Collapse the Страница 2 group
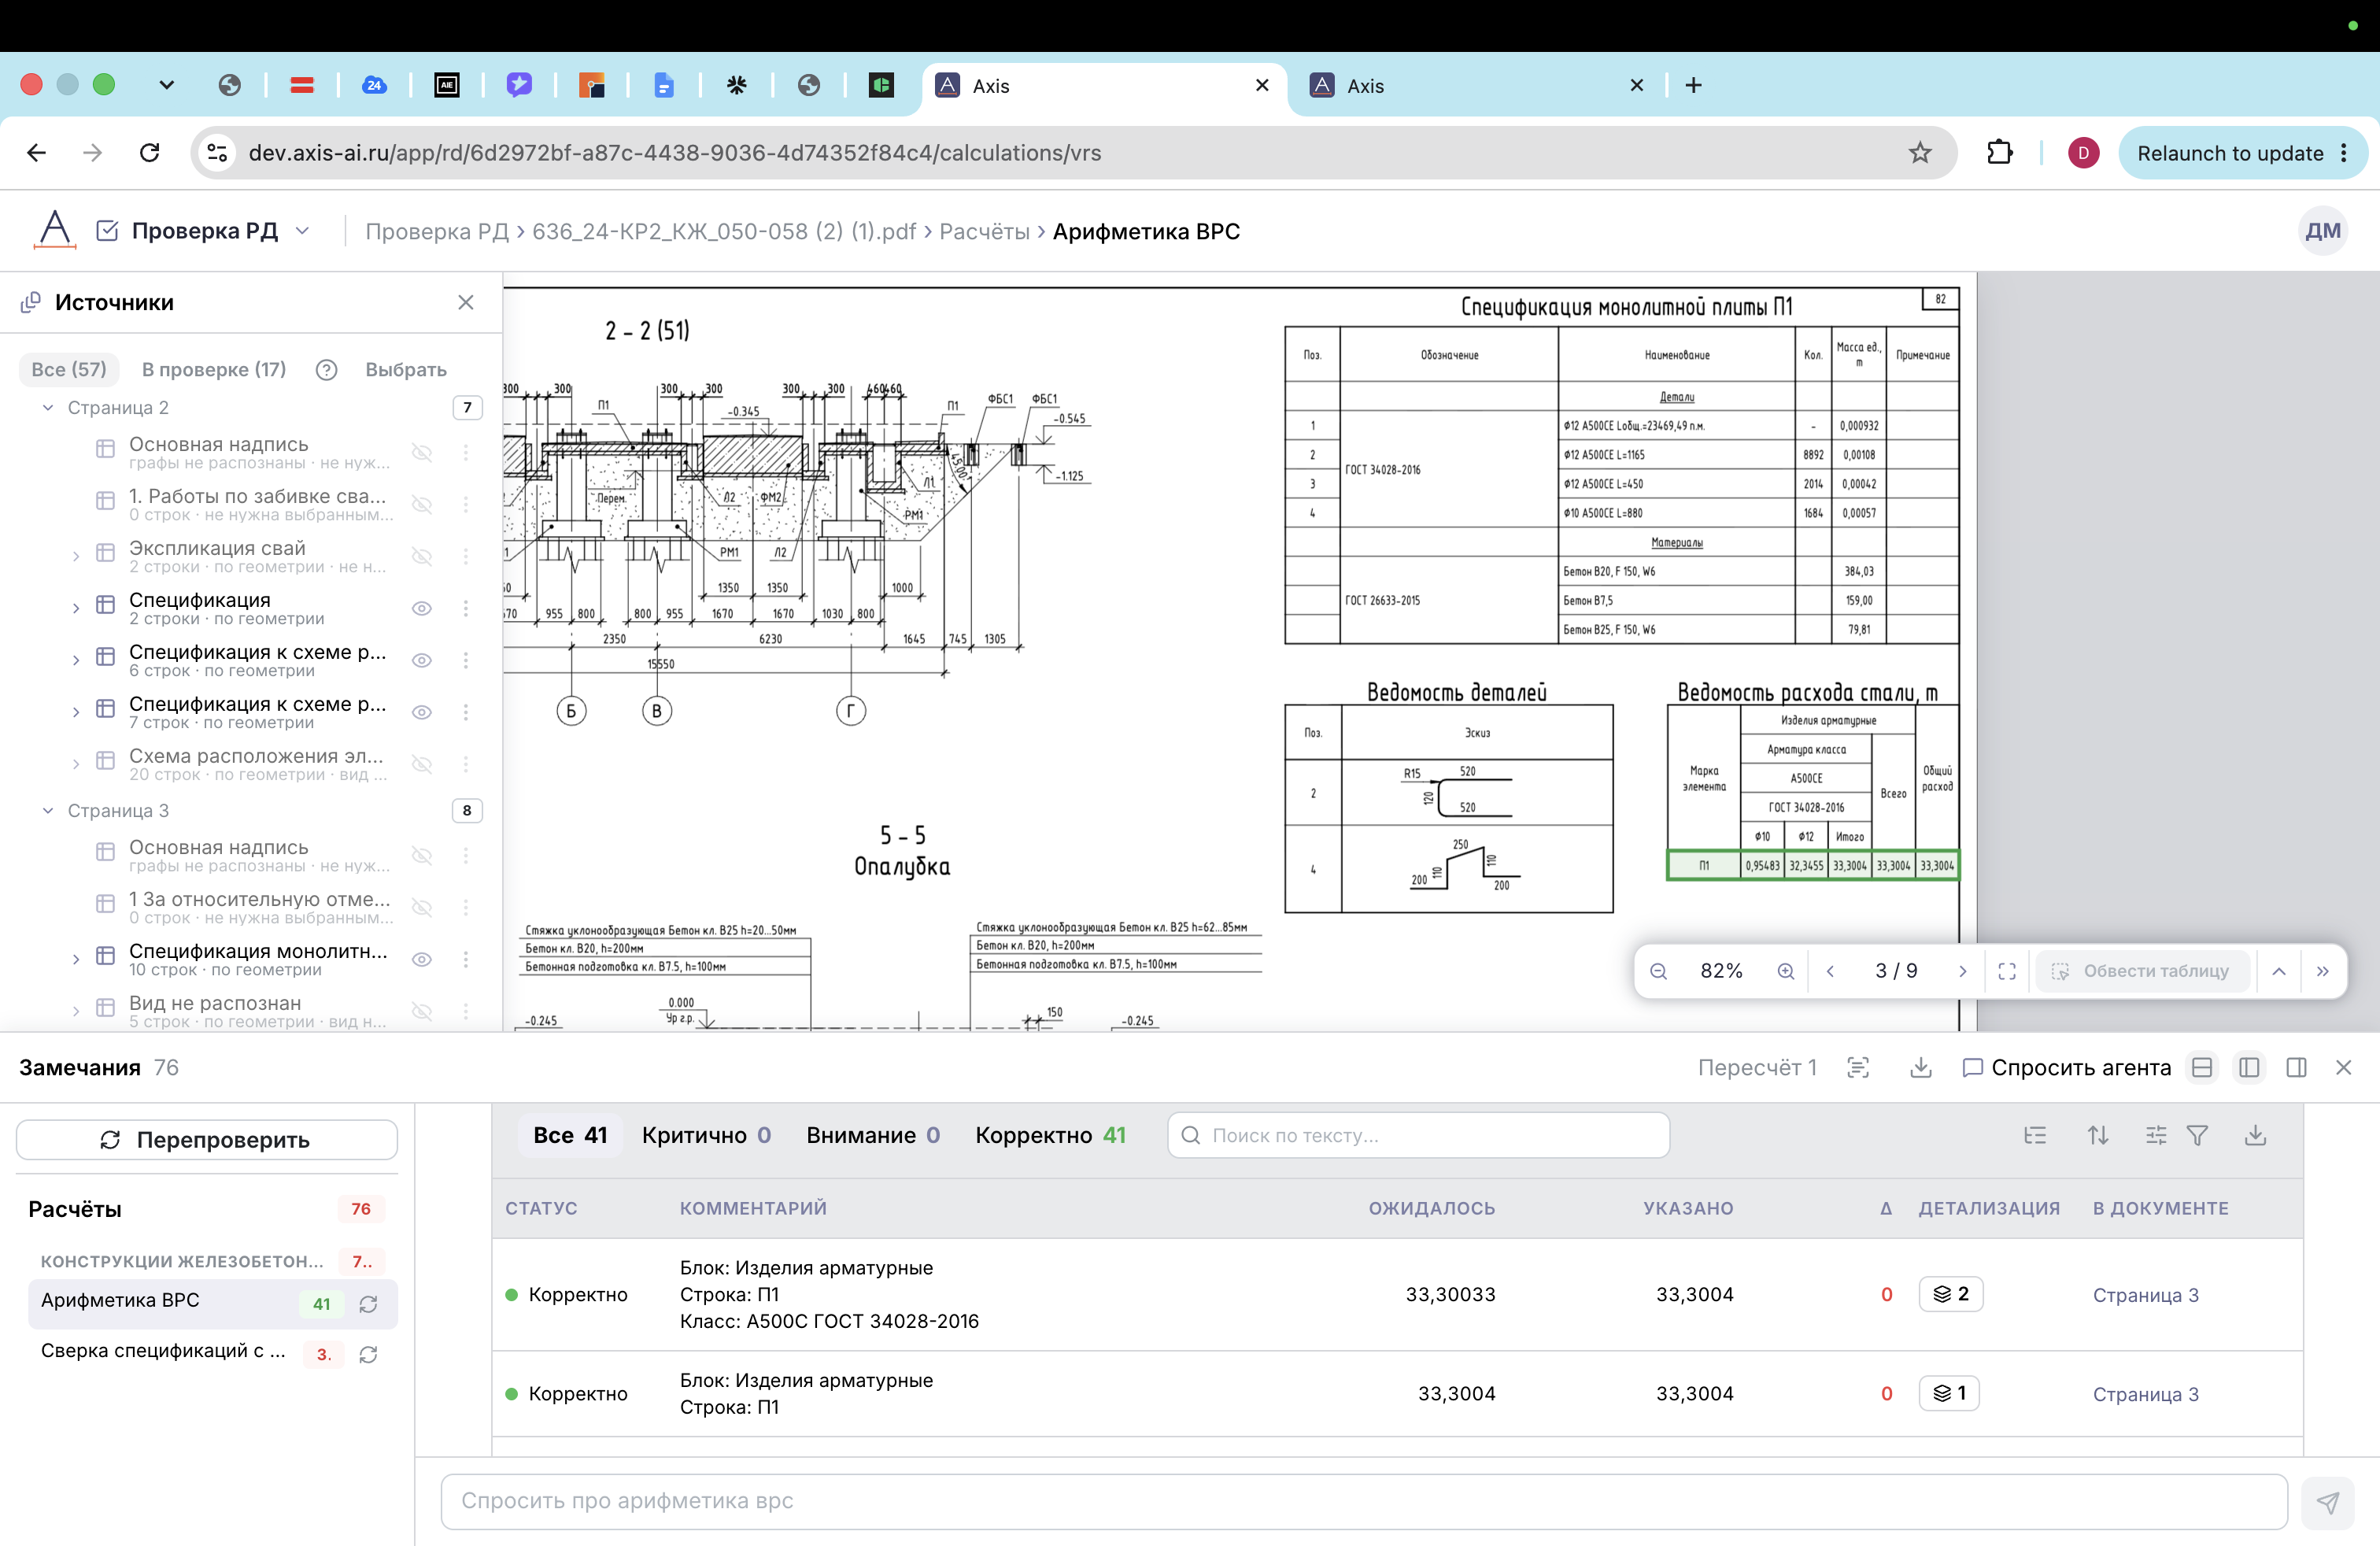 click(47, 407)
